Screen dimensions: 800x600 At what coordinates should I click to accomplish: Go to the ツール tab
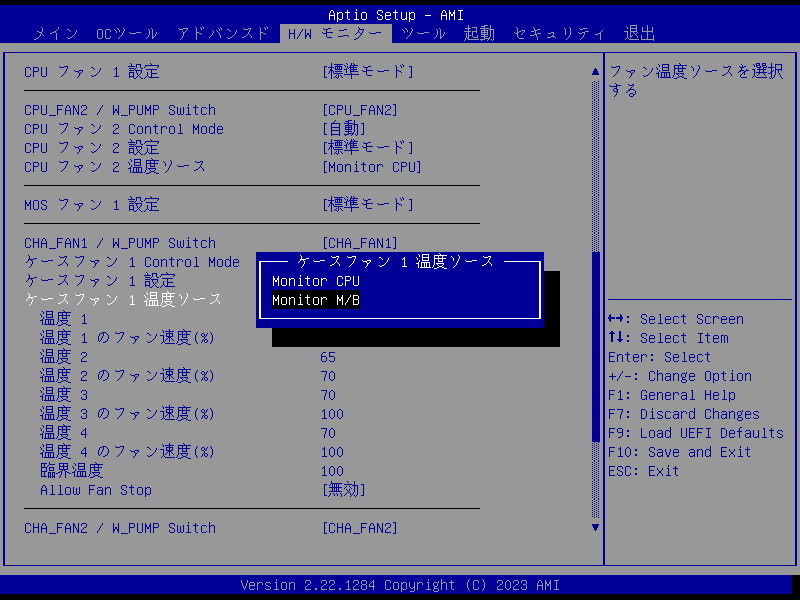(423, 34)
